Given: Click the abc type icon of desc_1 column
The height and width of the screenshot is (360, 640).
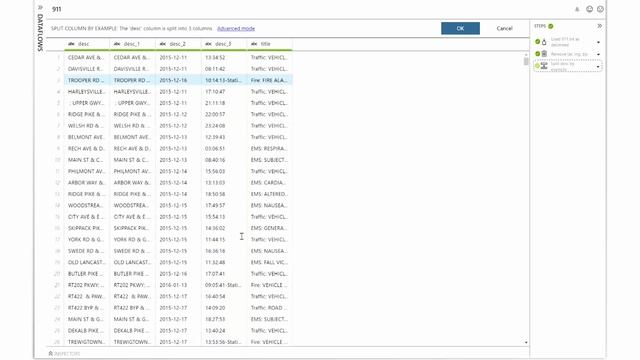Looking at the screenshot, I should click(x=117, y=44).
